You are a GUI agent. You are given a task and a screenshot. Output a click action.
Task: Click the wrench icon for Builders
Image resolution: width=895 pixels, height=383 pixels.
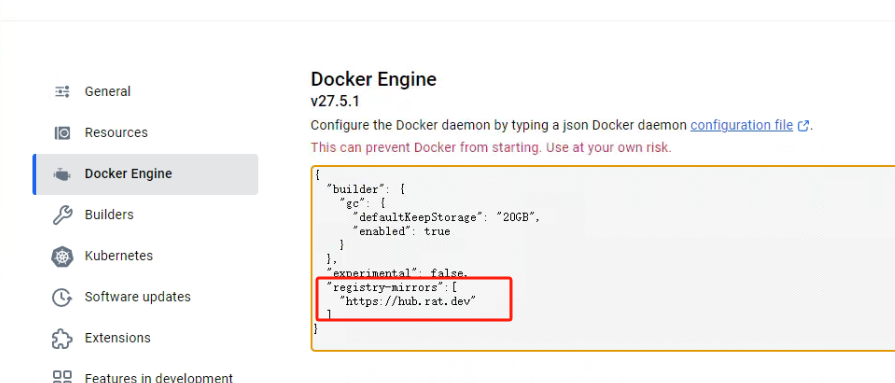pos(62,215)
